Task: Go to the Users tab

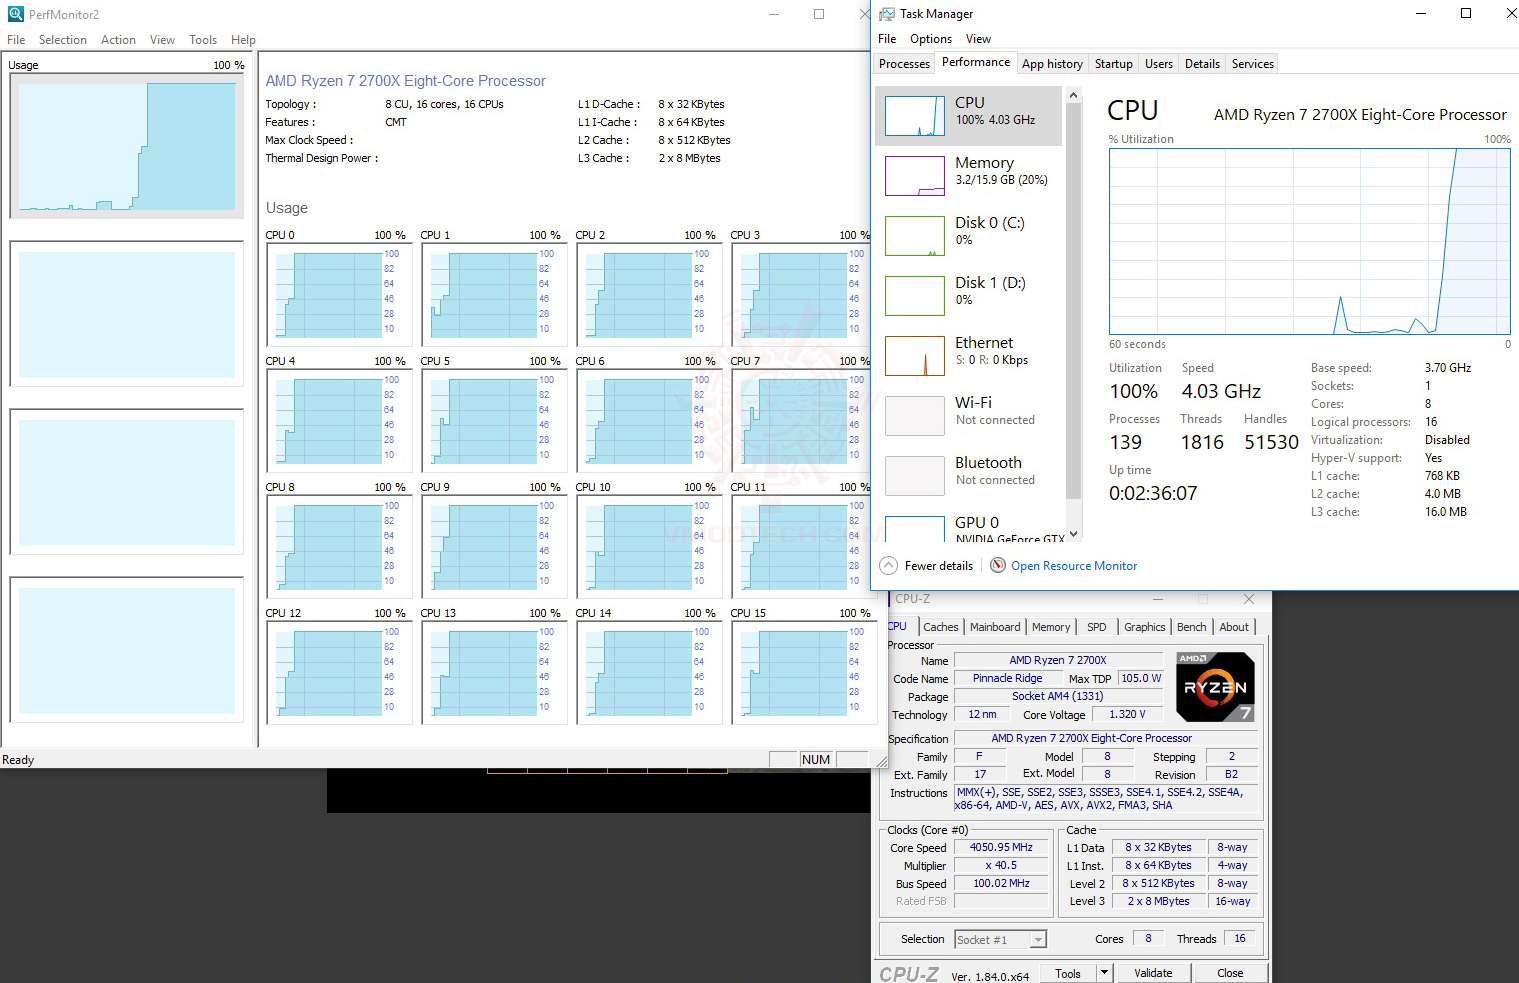Action: [x=1159, y=64]
